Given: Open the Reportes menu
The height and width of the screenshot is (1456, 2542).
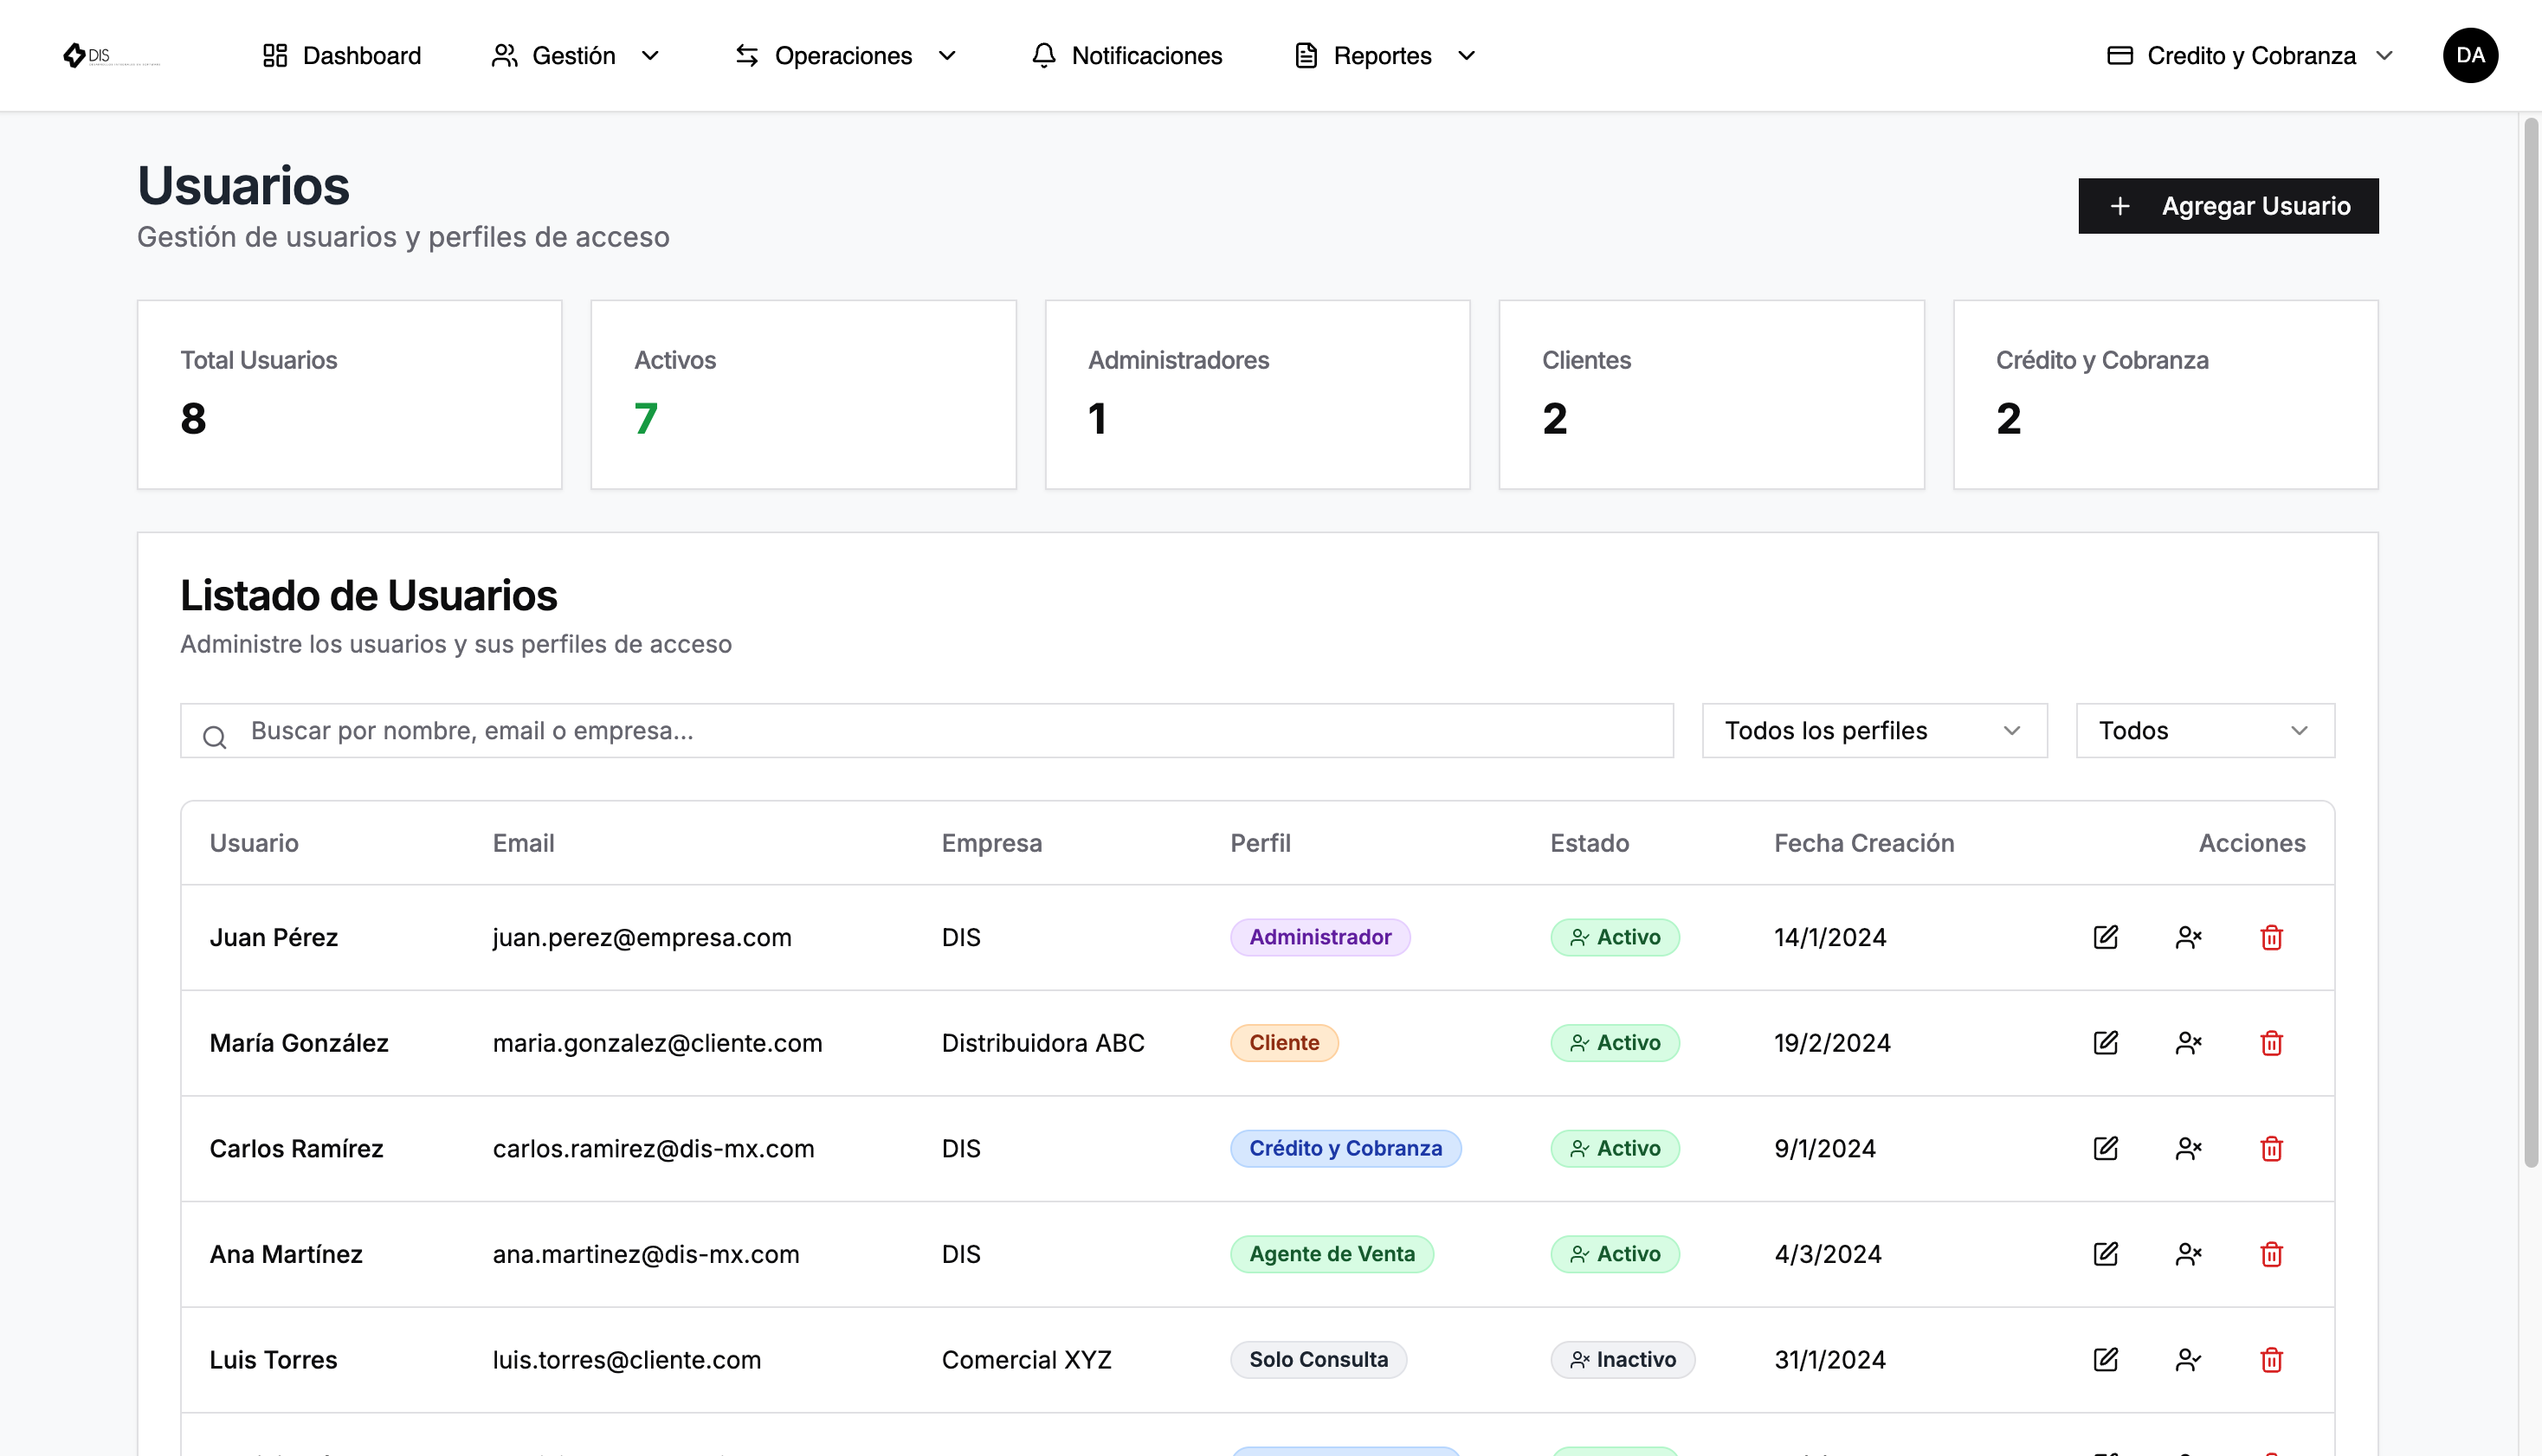Looking at the screenshot, I should 1385,55.
